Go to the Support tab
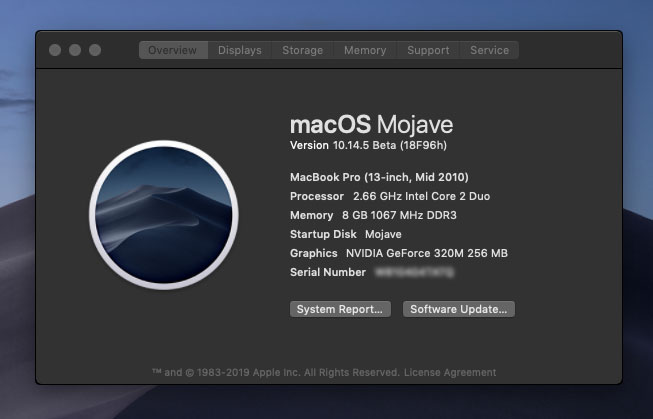Screen dimensions: 653x419 428,50
